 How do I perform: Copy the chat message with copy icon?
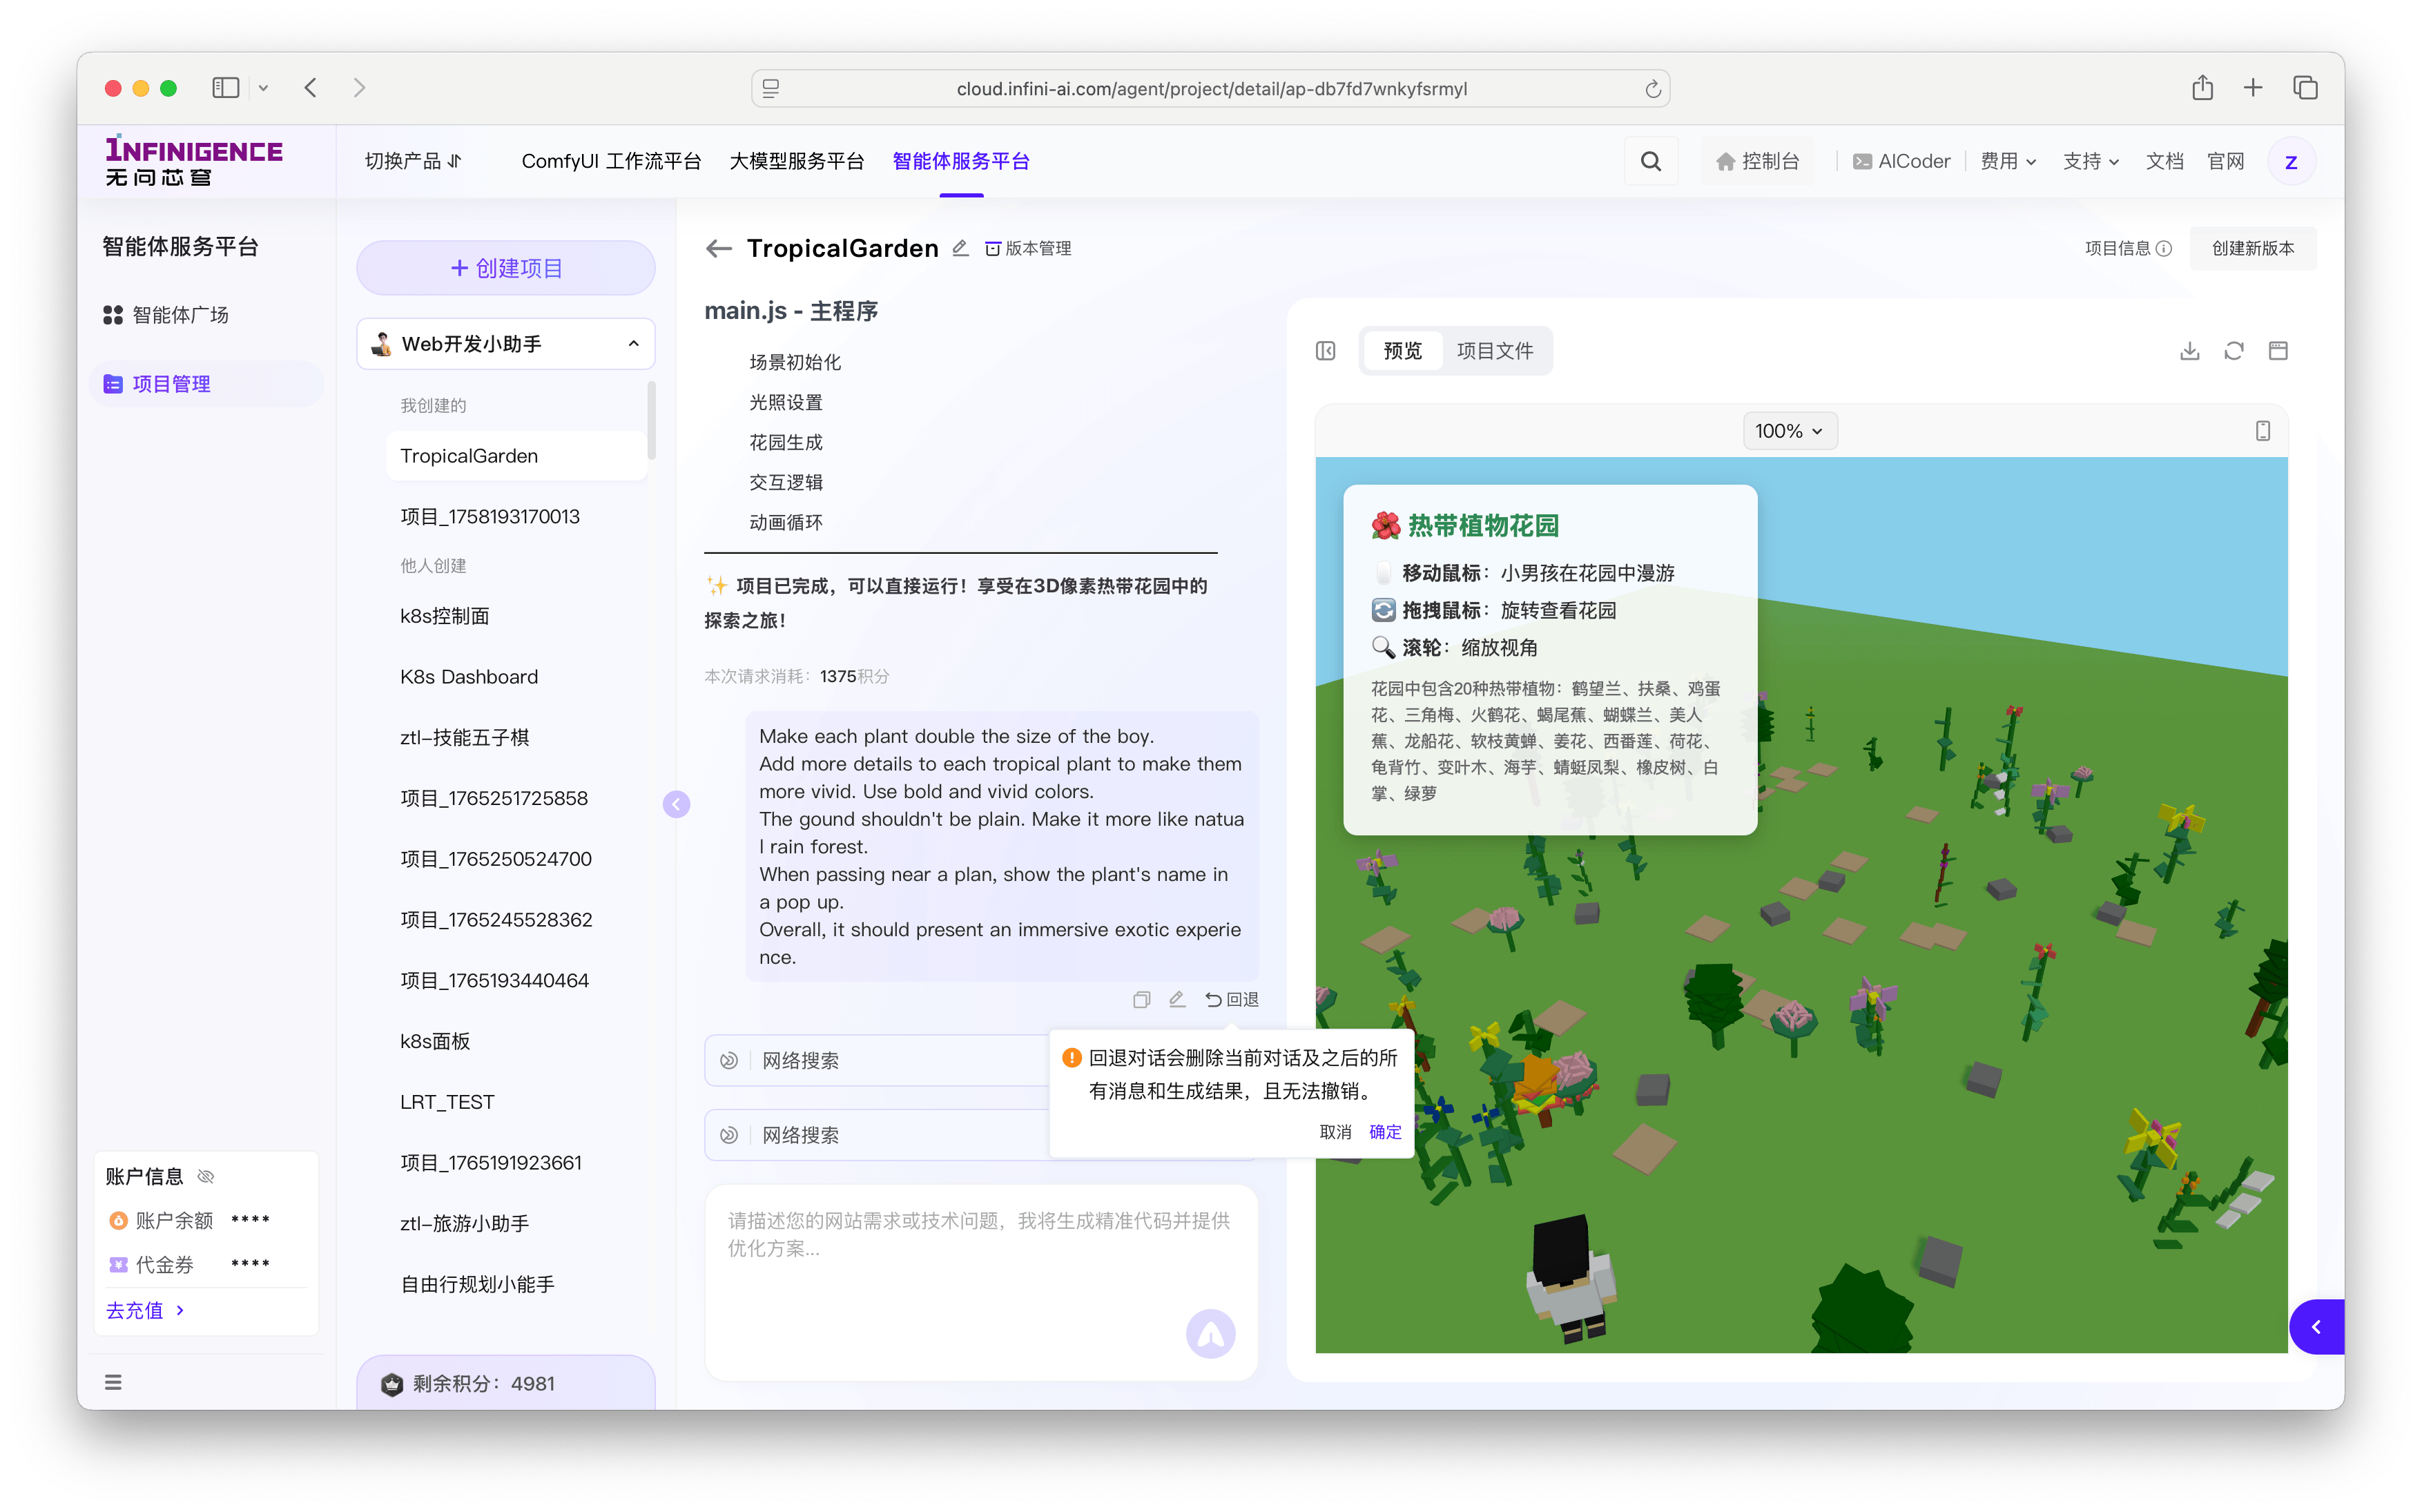tap(1141, 999)
